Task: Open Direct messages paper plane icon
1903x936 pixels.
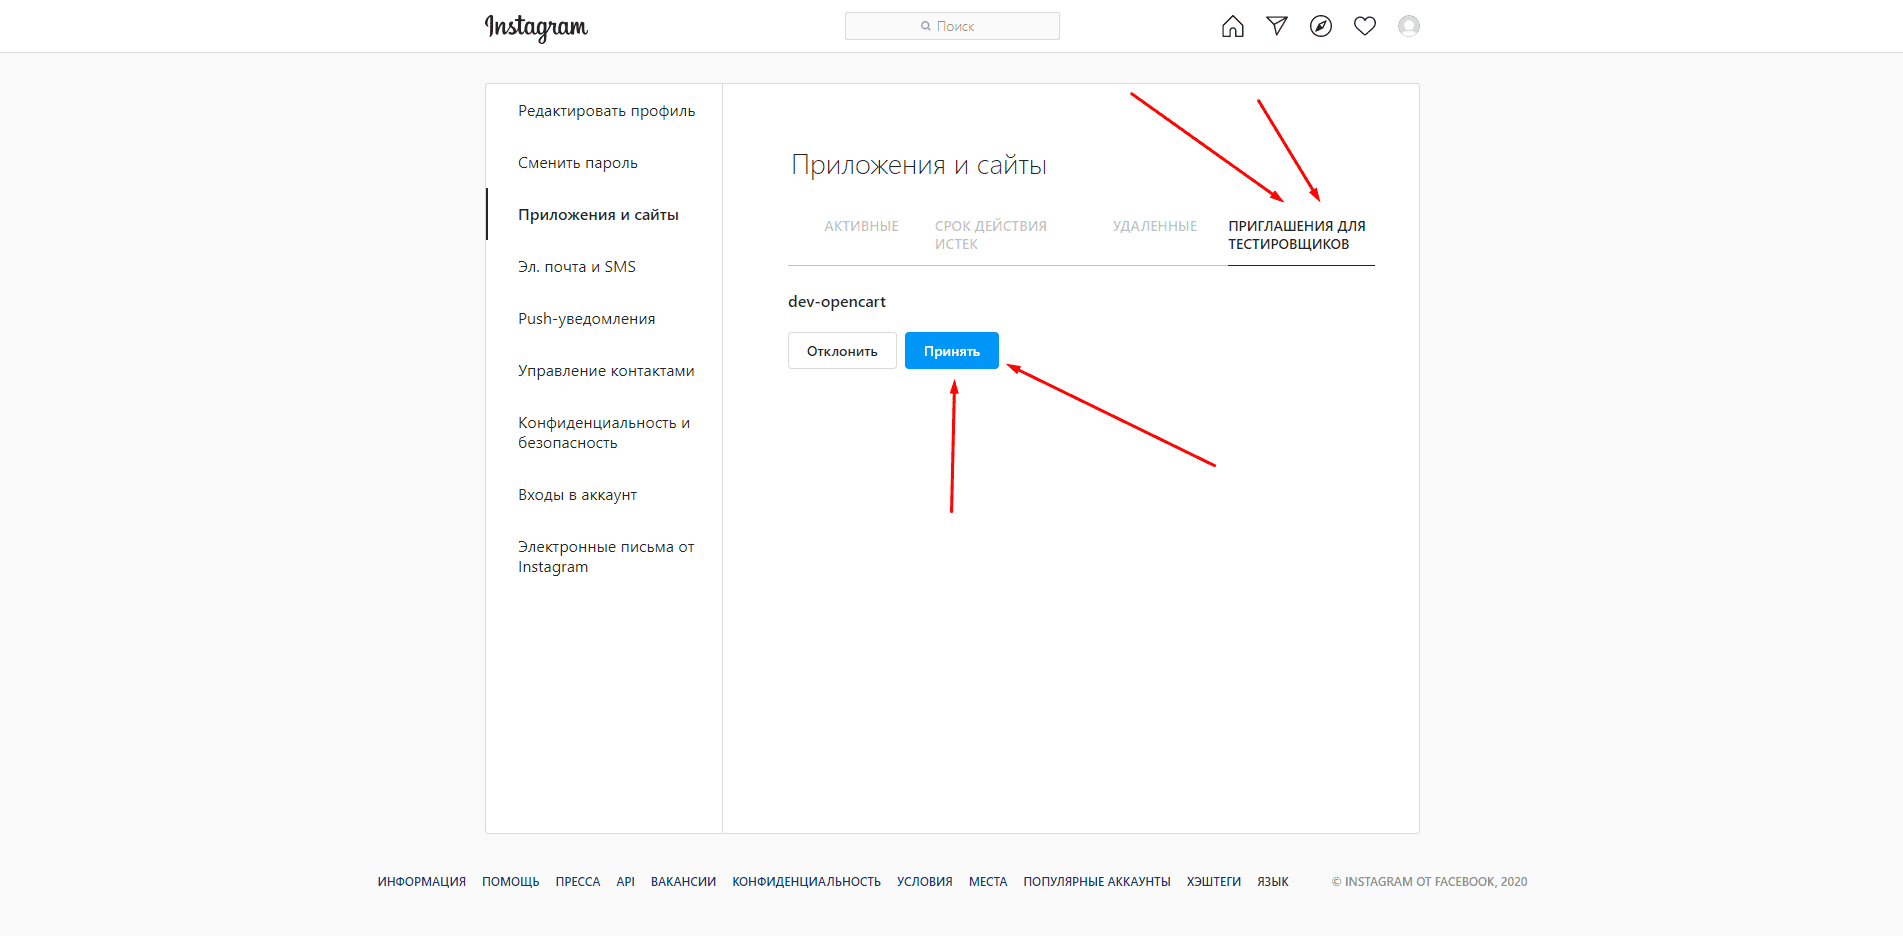Action: point(1277,26)
